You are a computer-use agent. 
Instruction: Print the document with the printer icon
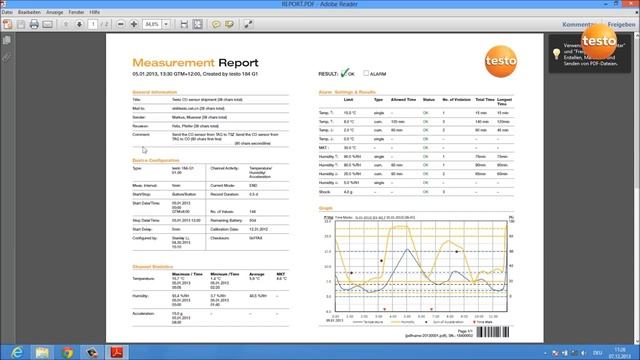pyautogui.click(x=34, y=24)
